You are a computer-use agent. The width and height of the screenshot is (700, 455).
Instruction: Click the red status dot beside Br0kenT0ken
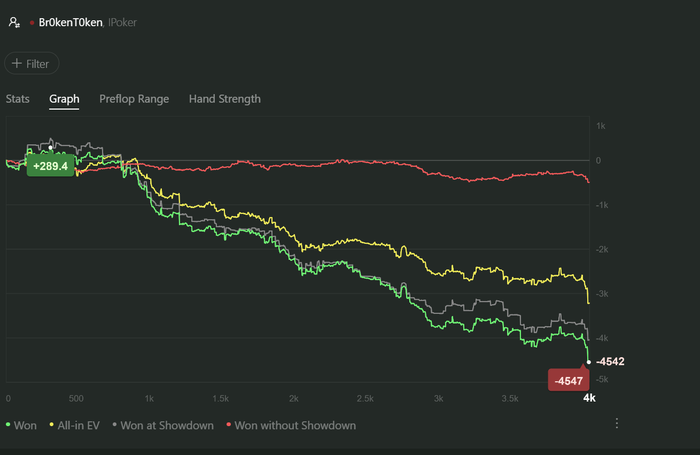[32, 21]
